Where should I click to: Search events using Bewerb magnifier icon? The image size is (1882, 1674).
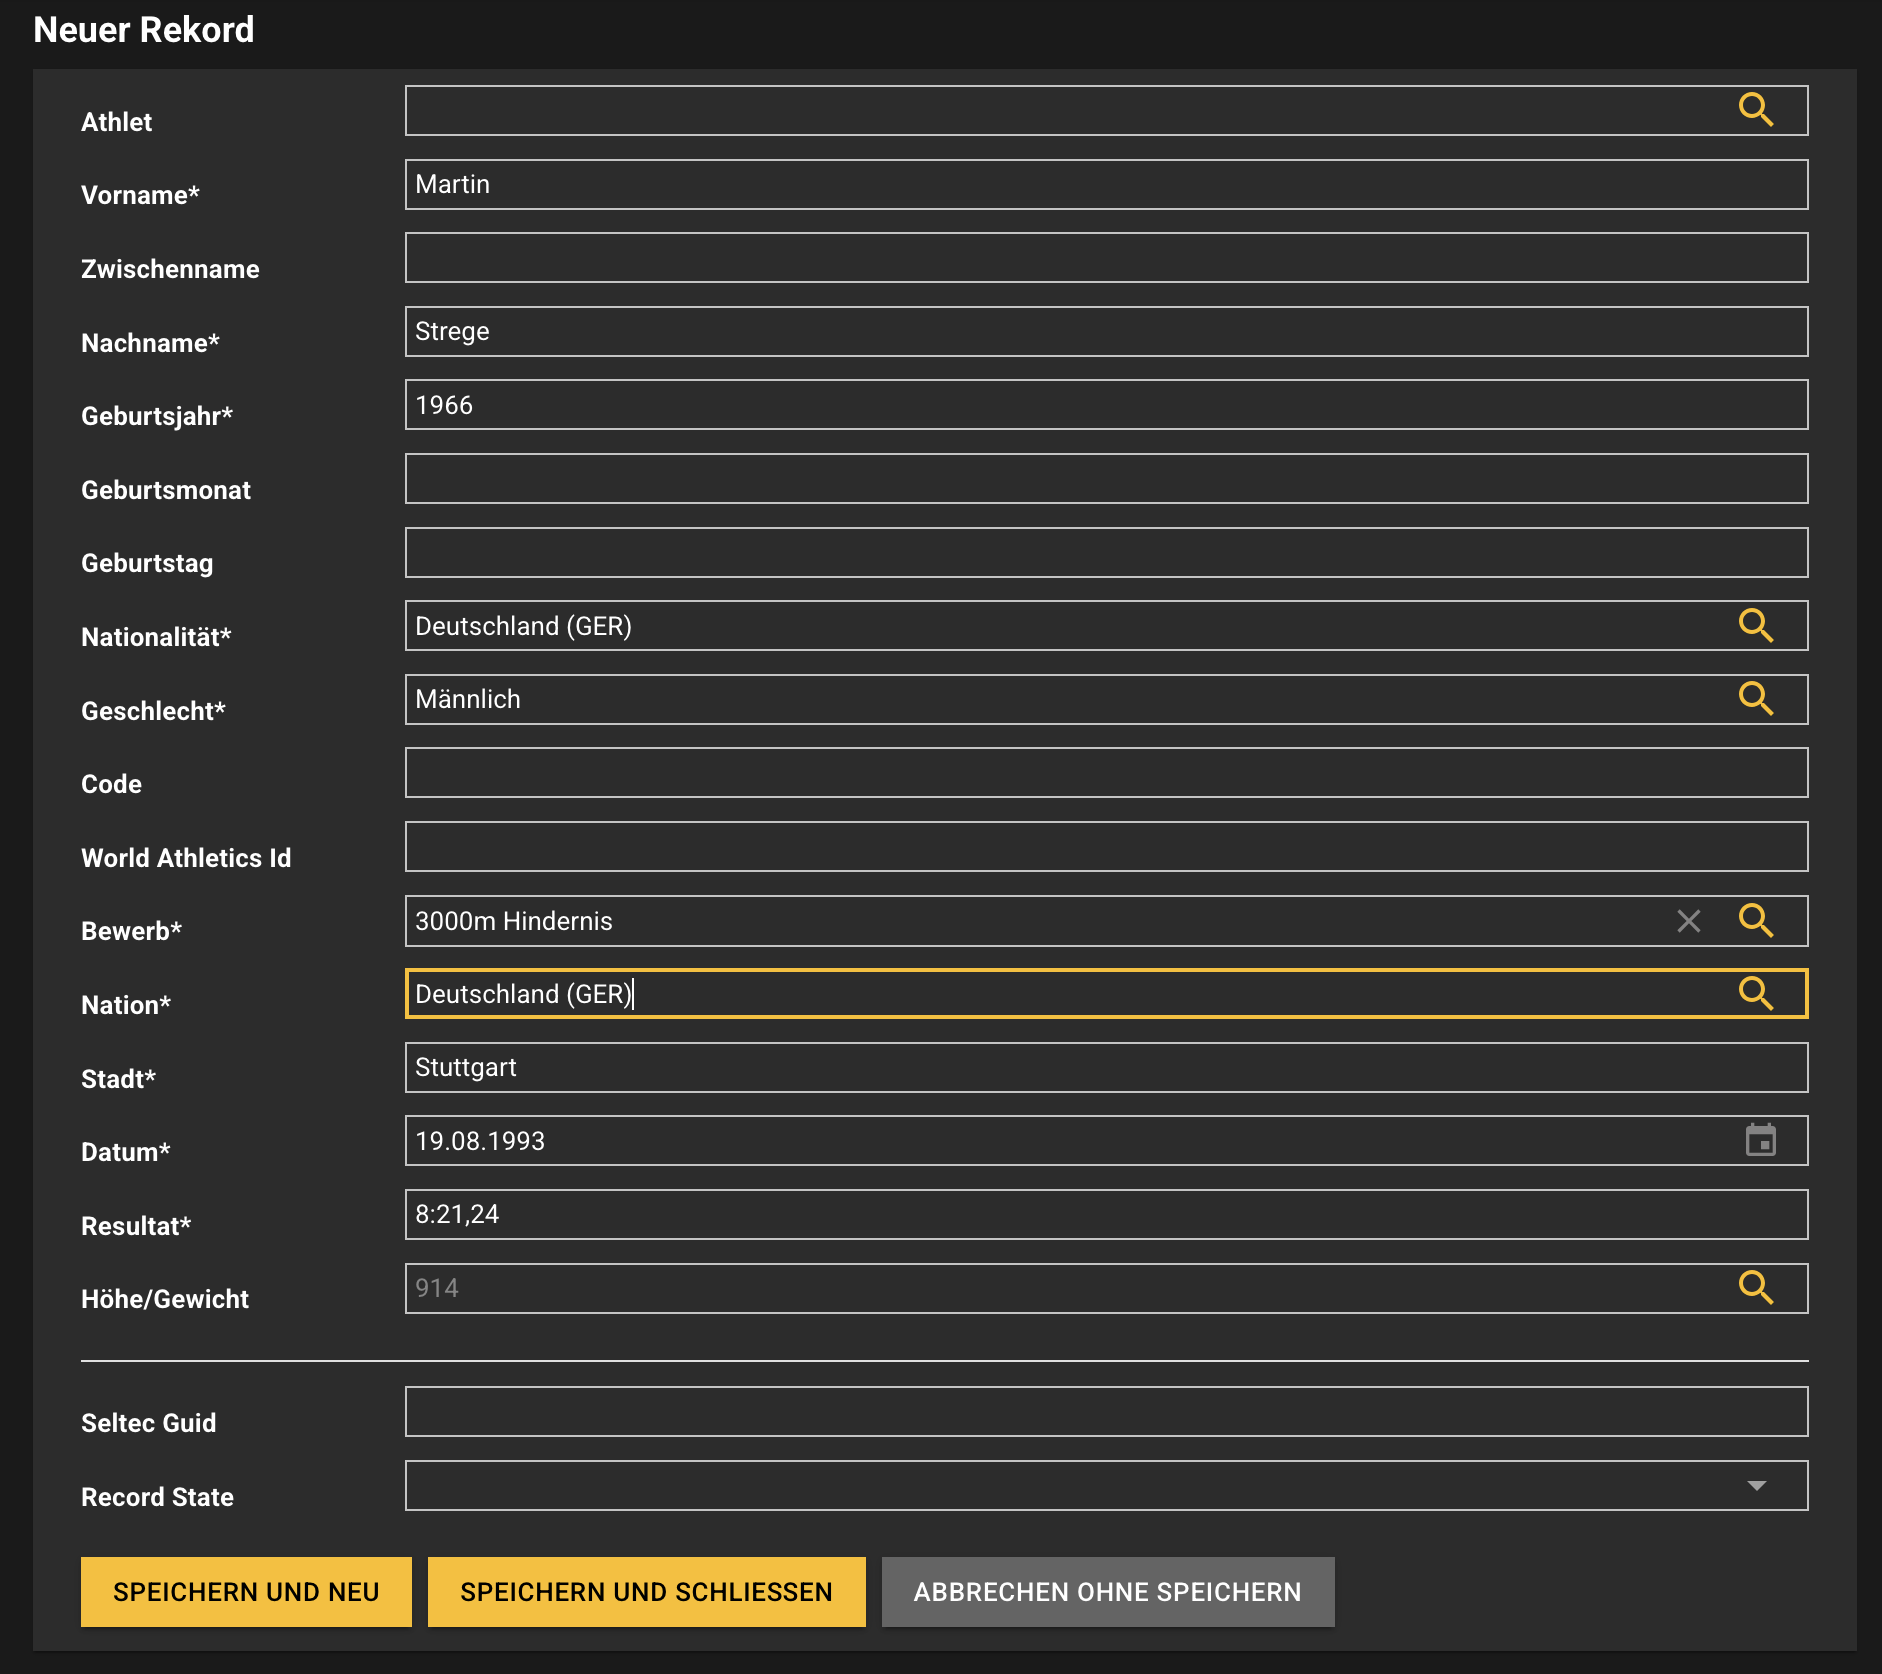pyautogui.click(x=1756, y=921)
